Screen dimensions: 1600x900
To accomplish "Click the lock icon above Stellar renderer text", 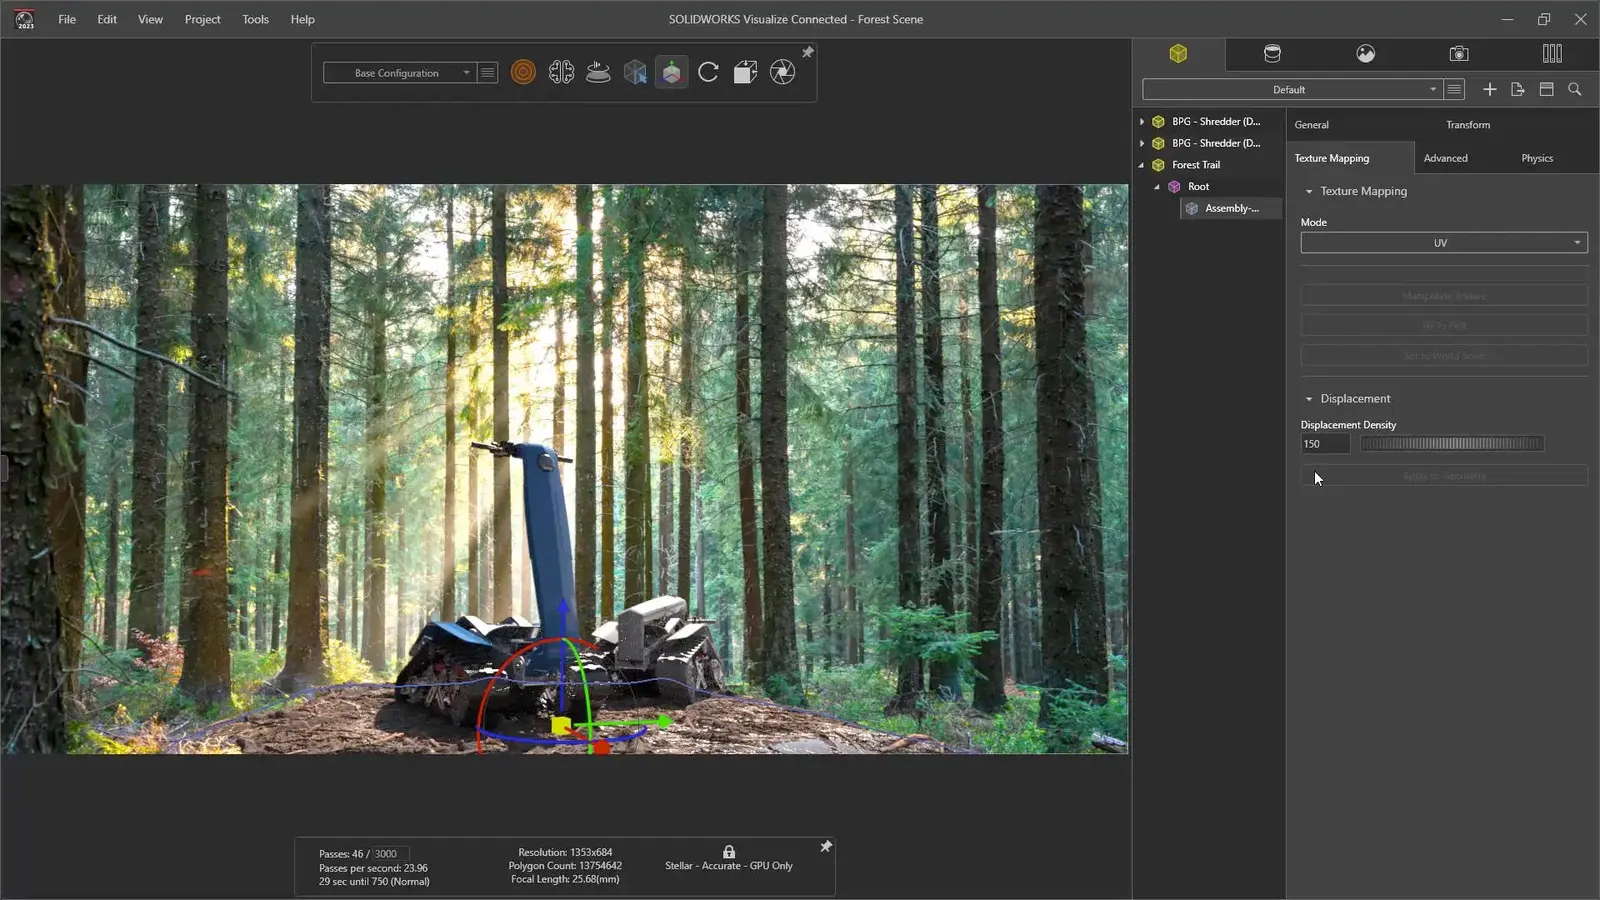I will click(729, 852).
